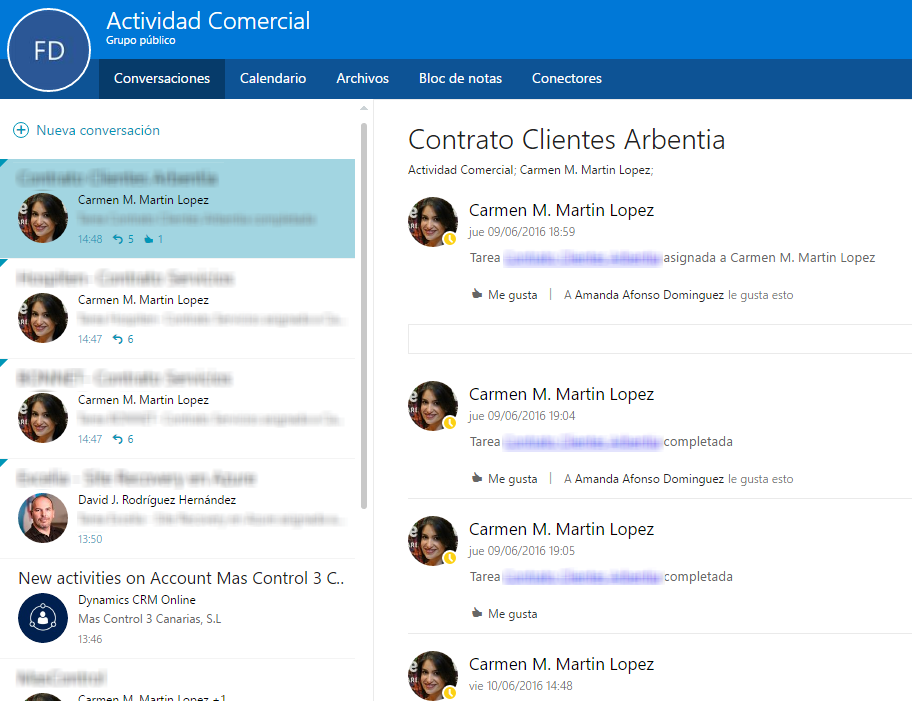912x701 pixels.
Task: Open the Archivos tab
Action: [x=362, y=78]
